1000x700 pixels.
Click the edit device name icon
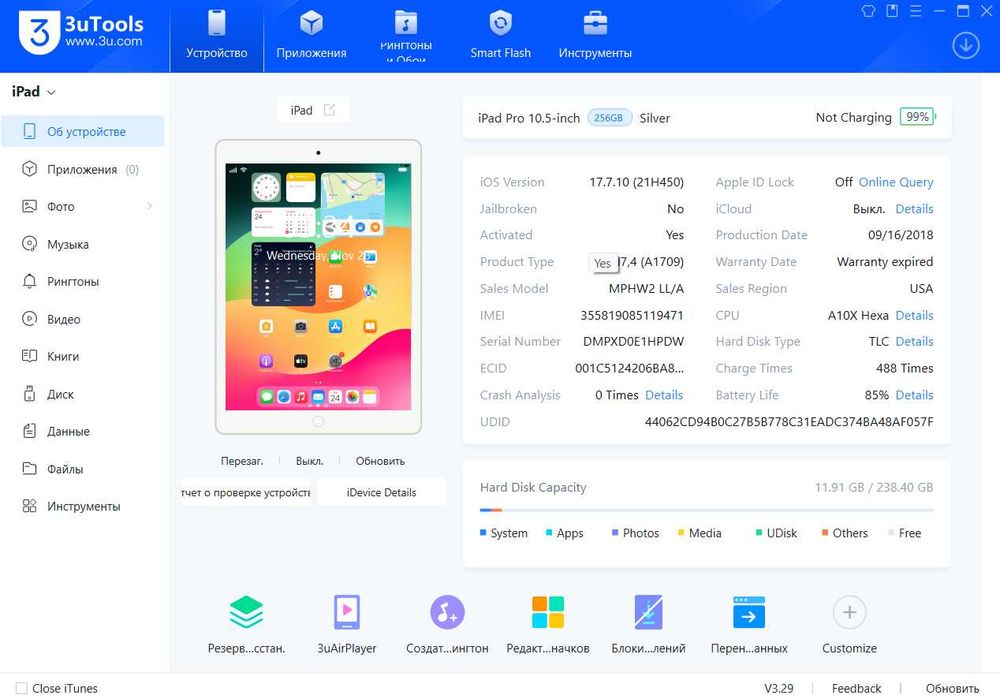(x=329, y=110)
